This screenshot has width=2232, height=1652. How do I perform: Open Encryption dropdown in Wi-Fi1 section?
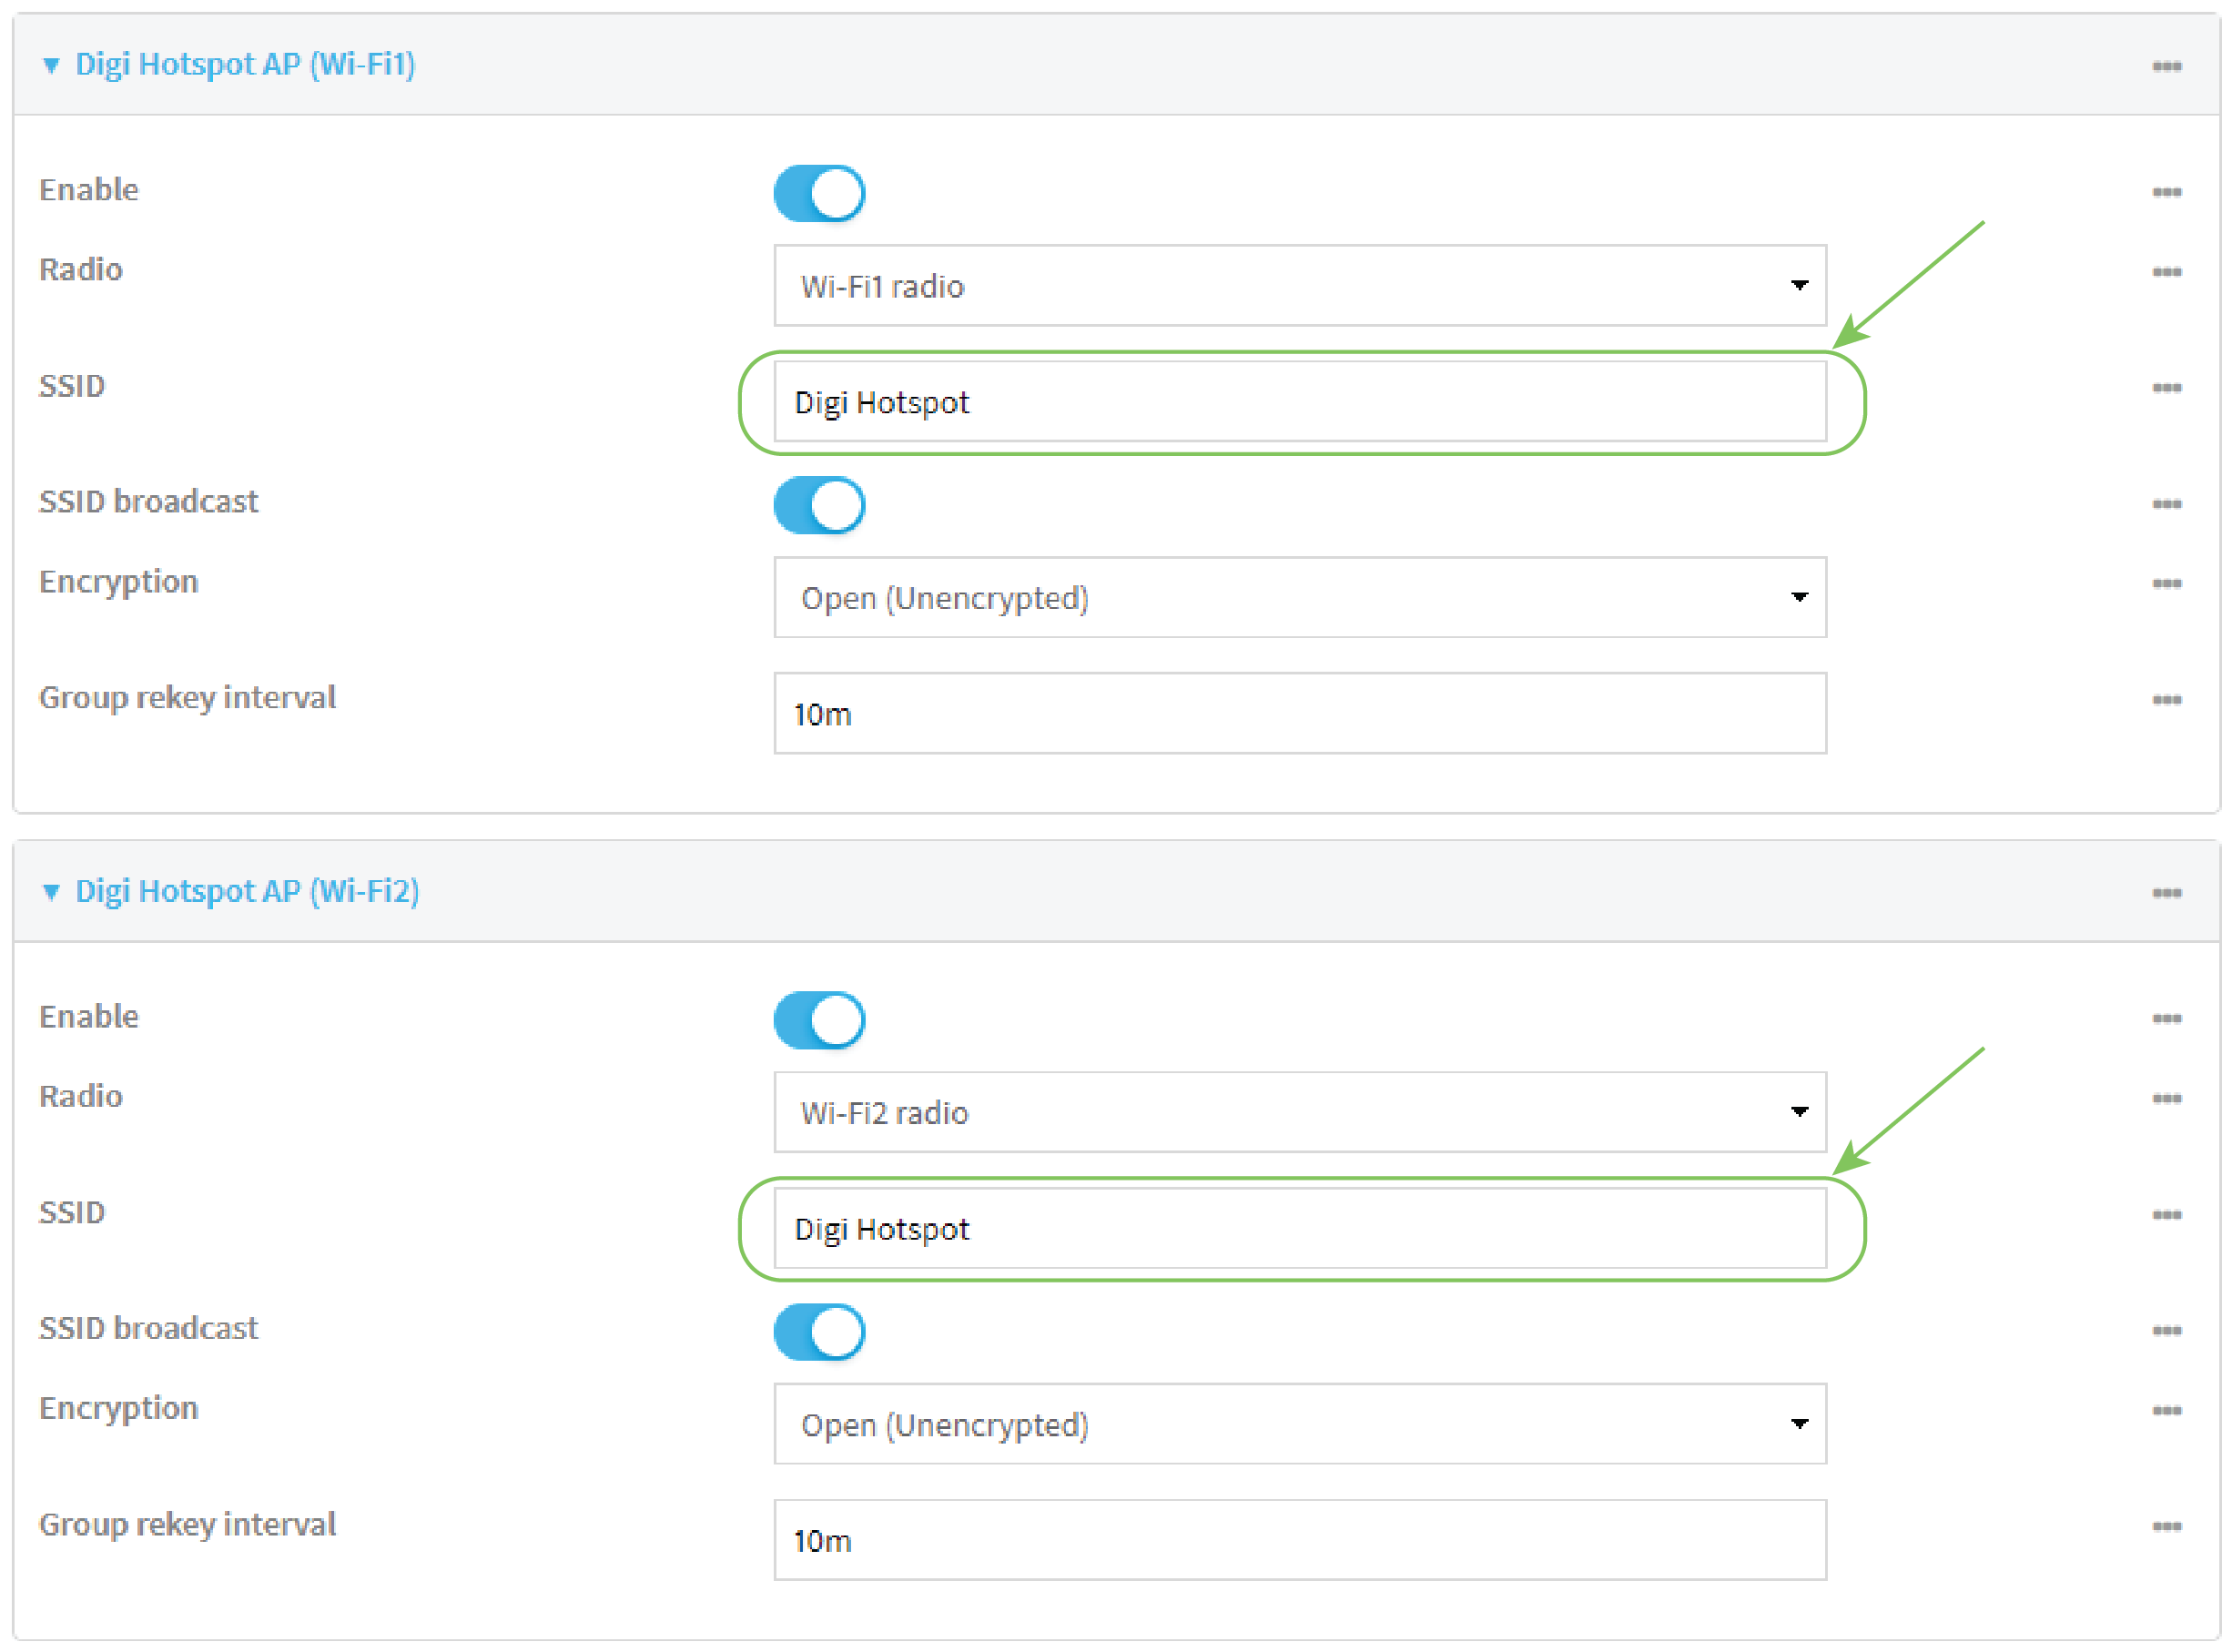tap(1300, 598)
